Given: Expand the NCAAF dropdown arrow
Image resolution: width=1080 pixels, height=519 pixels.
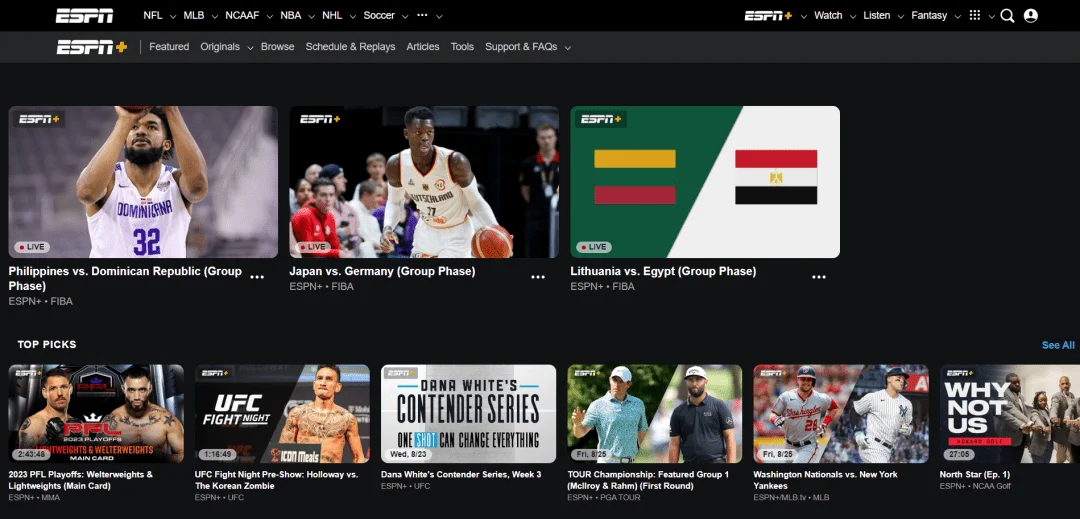Looking at the screenshot, I should tap(269, 16).
